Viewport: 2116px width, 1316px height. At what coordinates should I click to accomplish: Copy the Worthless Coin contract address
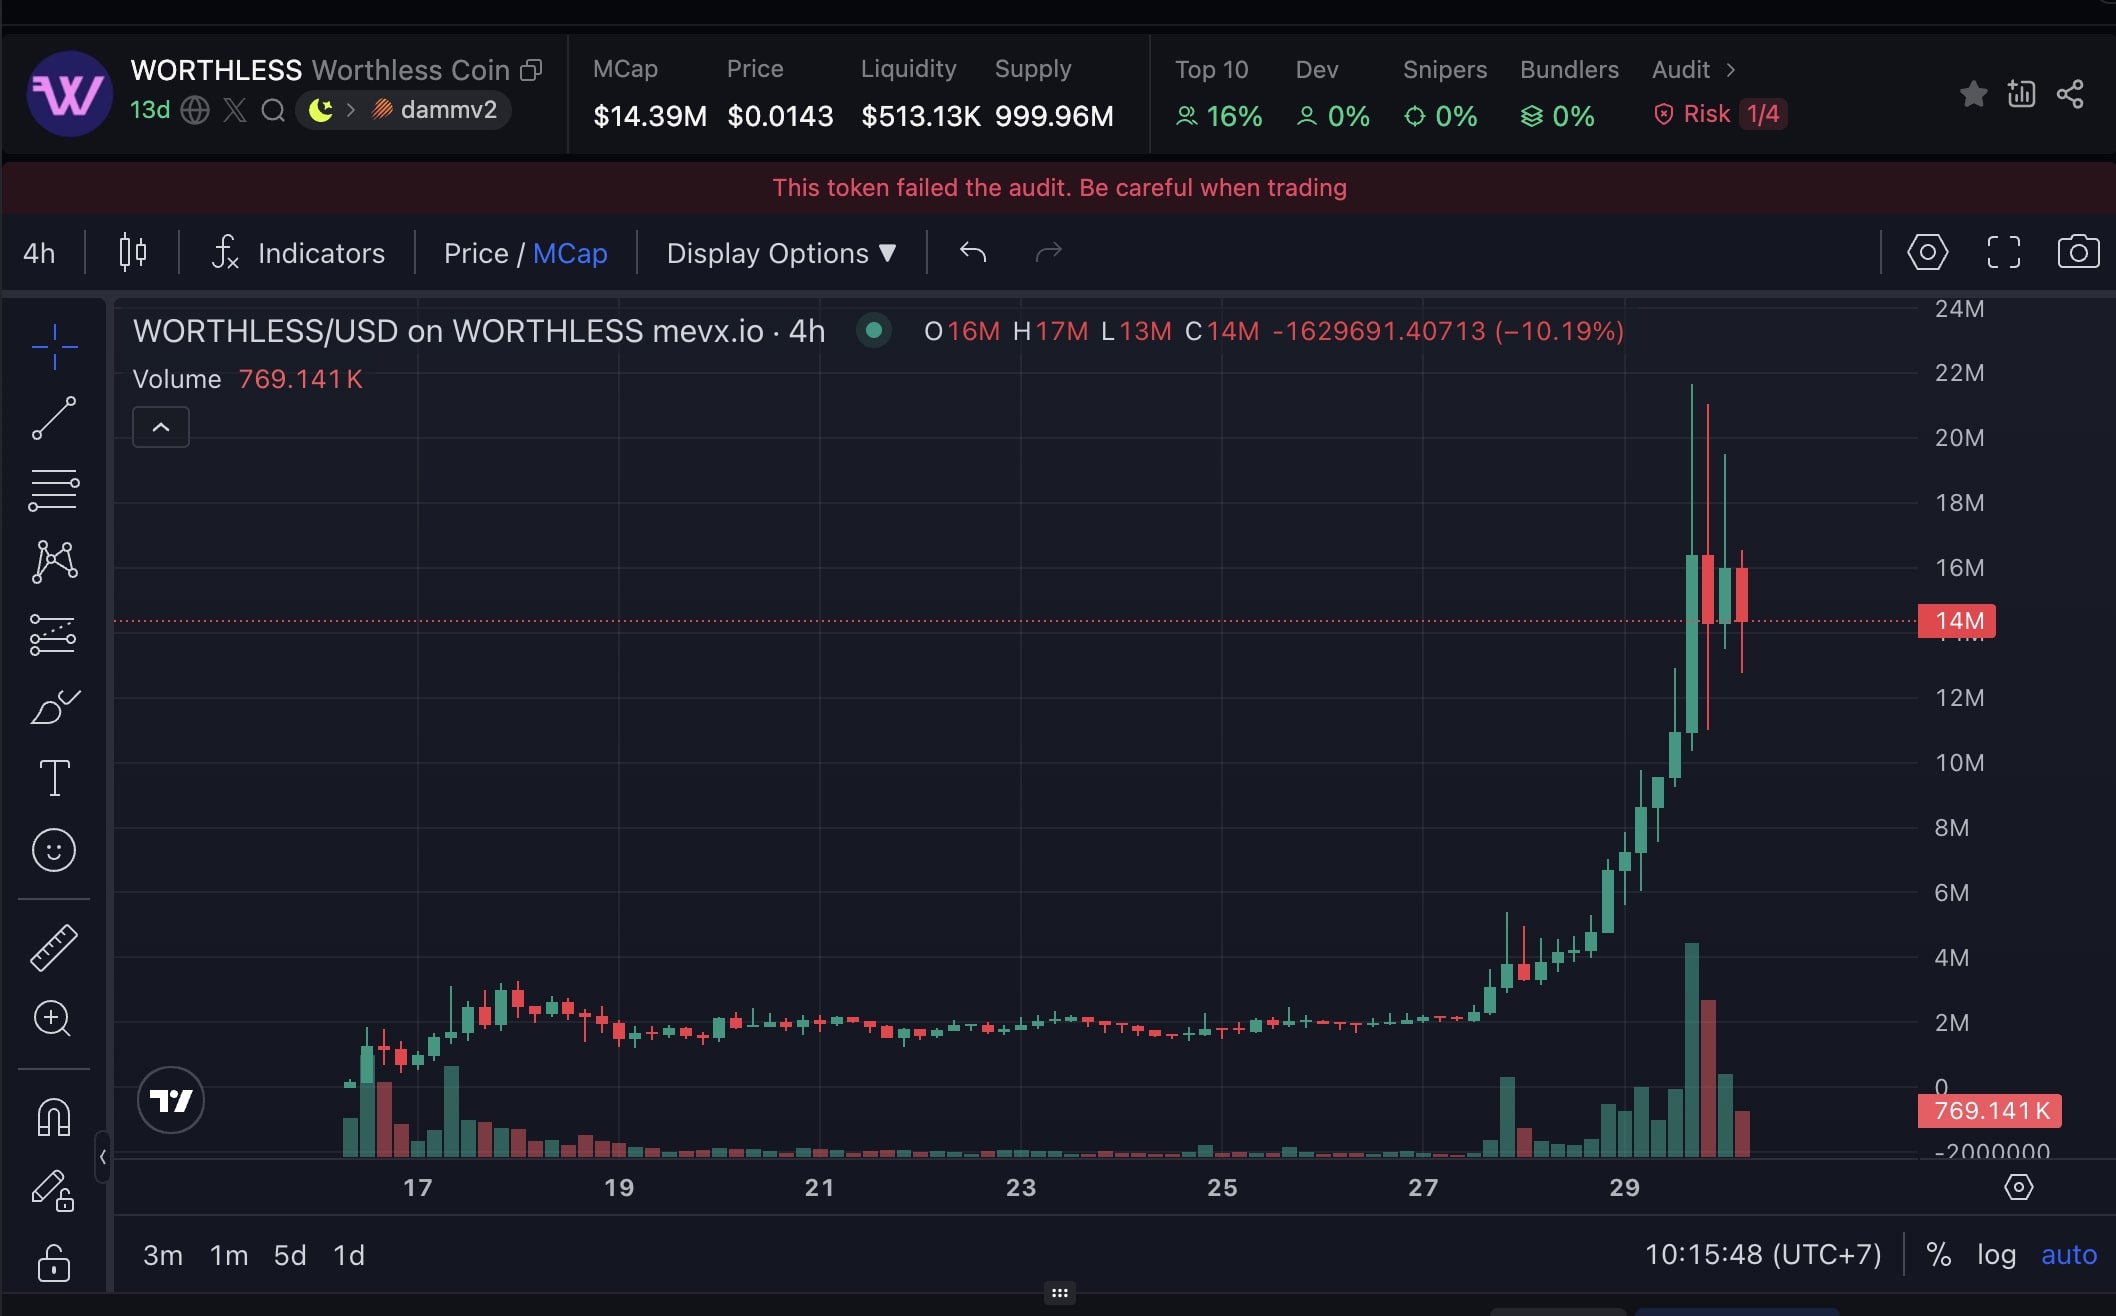click(531, 70)
